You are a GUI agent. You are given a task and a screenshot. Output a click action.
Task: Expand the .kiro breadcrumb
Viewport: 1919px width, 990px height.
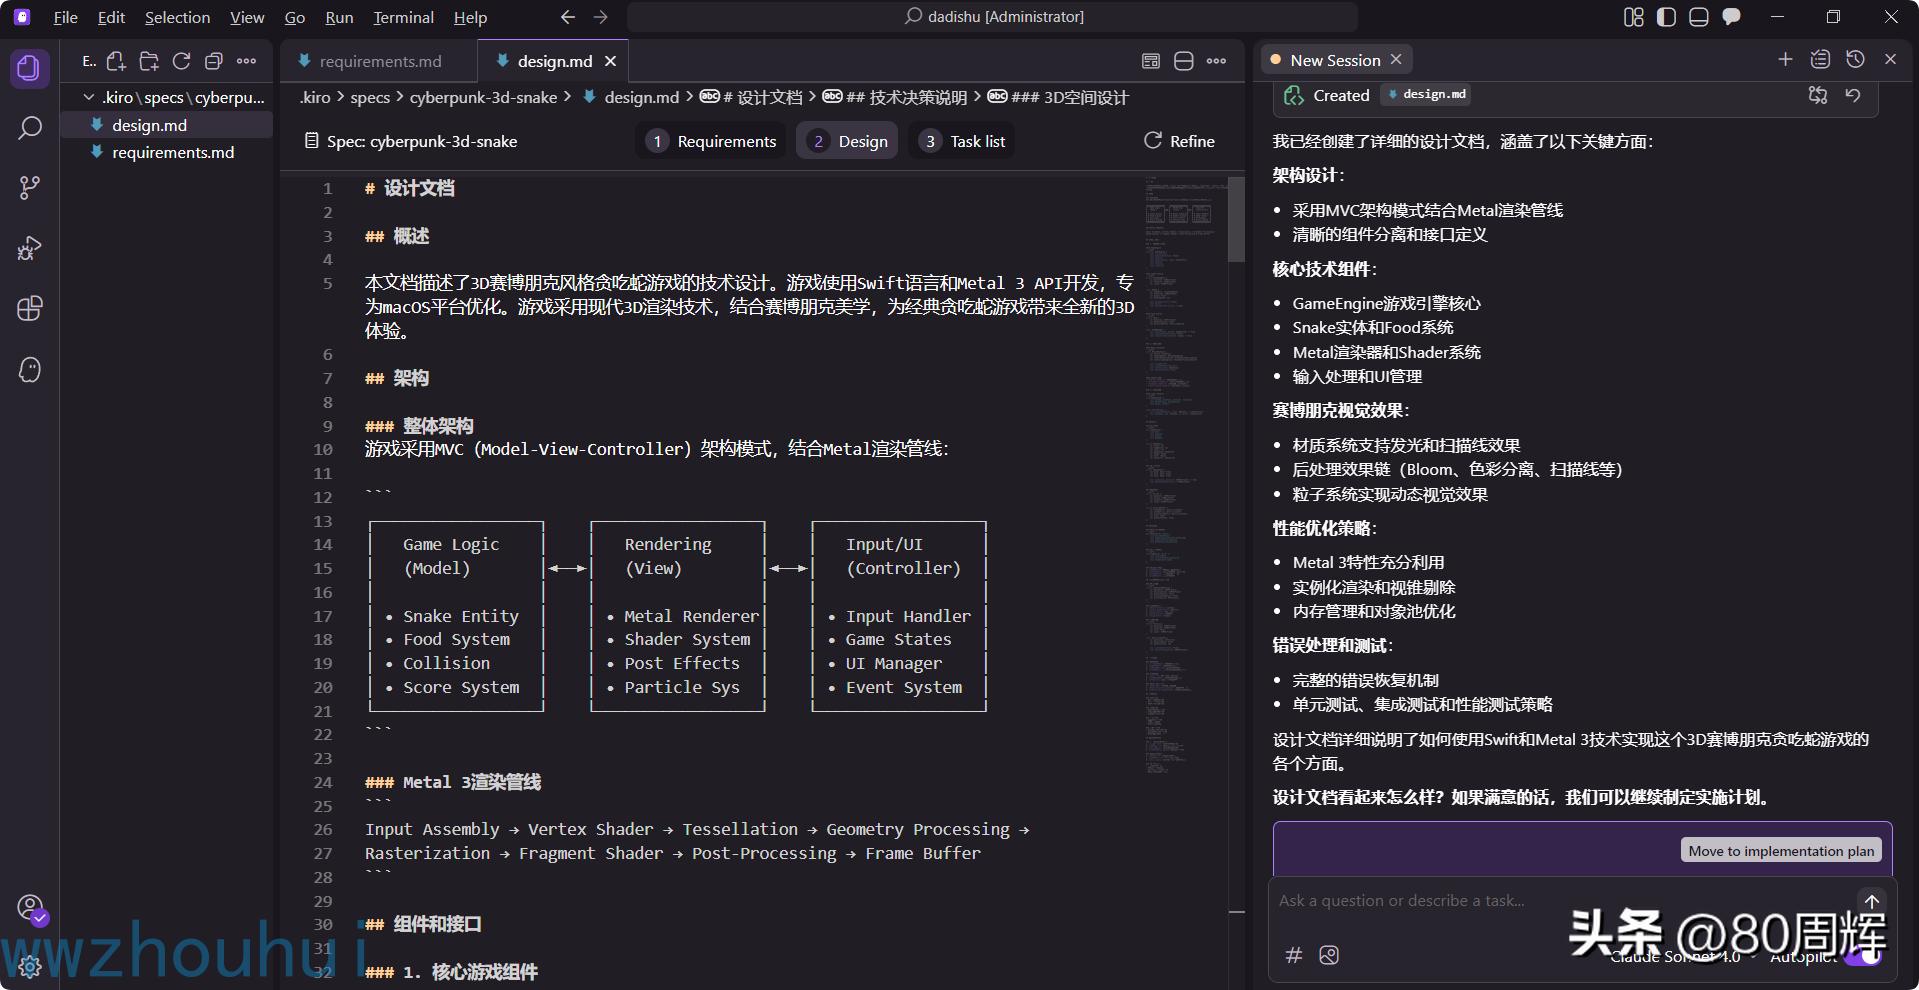coord(315,97)
